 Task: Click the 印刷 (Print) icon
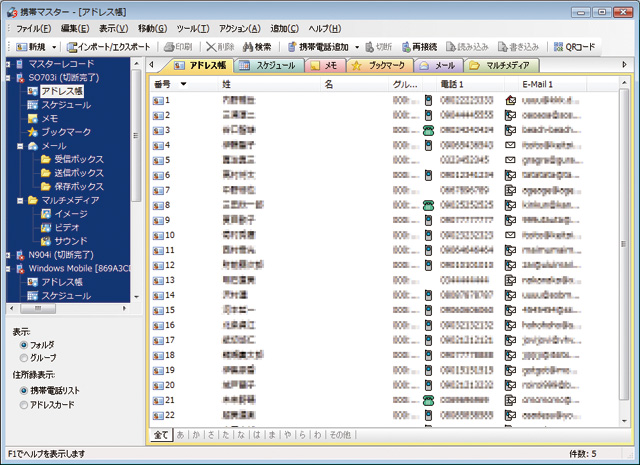pos(169,47)
